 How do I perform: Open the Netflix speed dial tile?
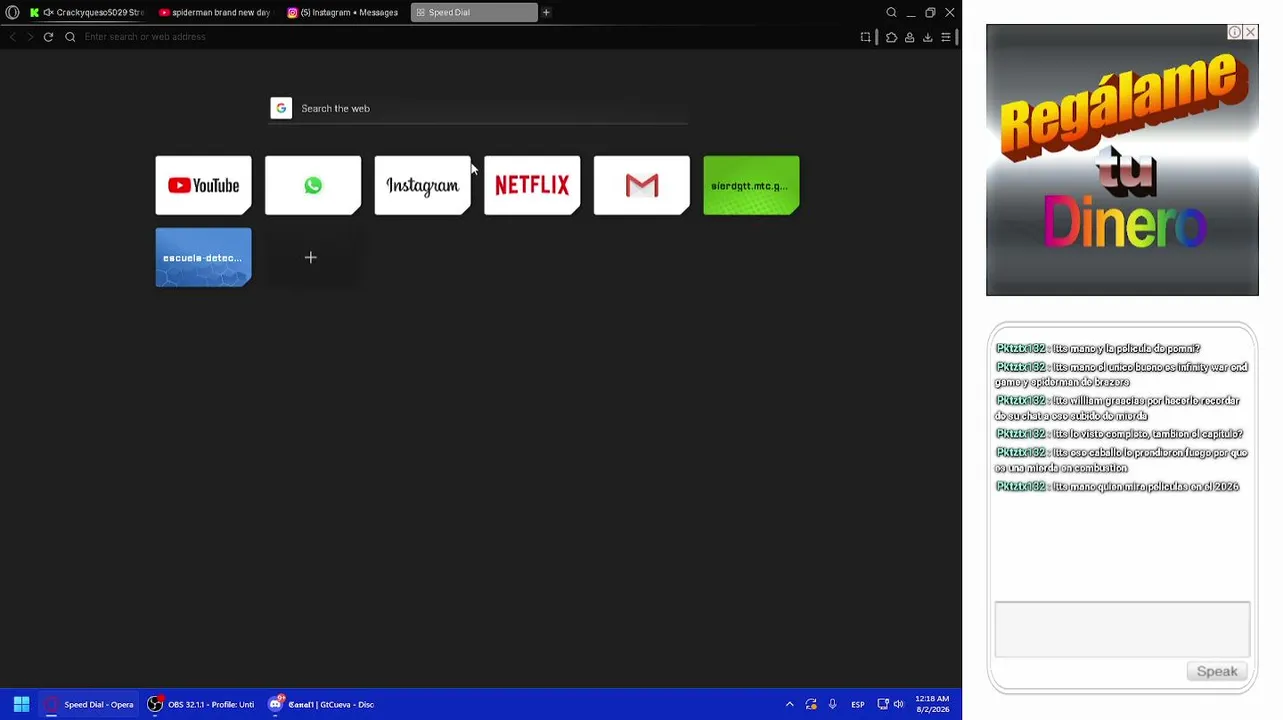tap(532, 185)
